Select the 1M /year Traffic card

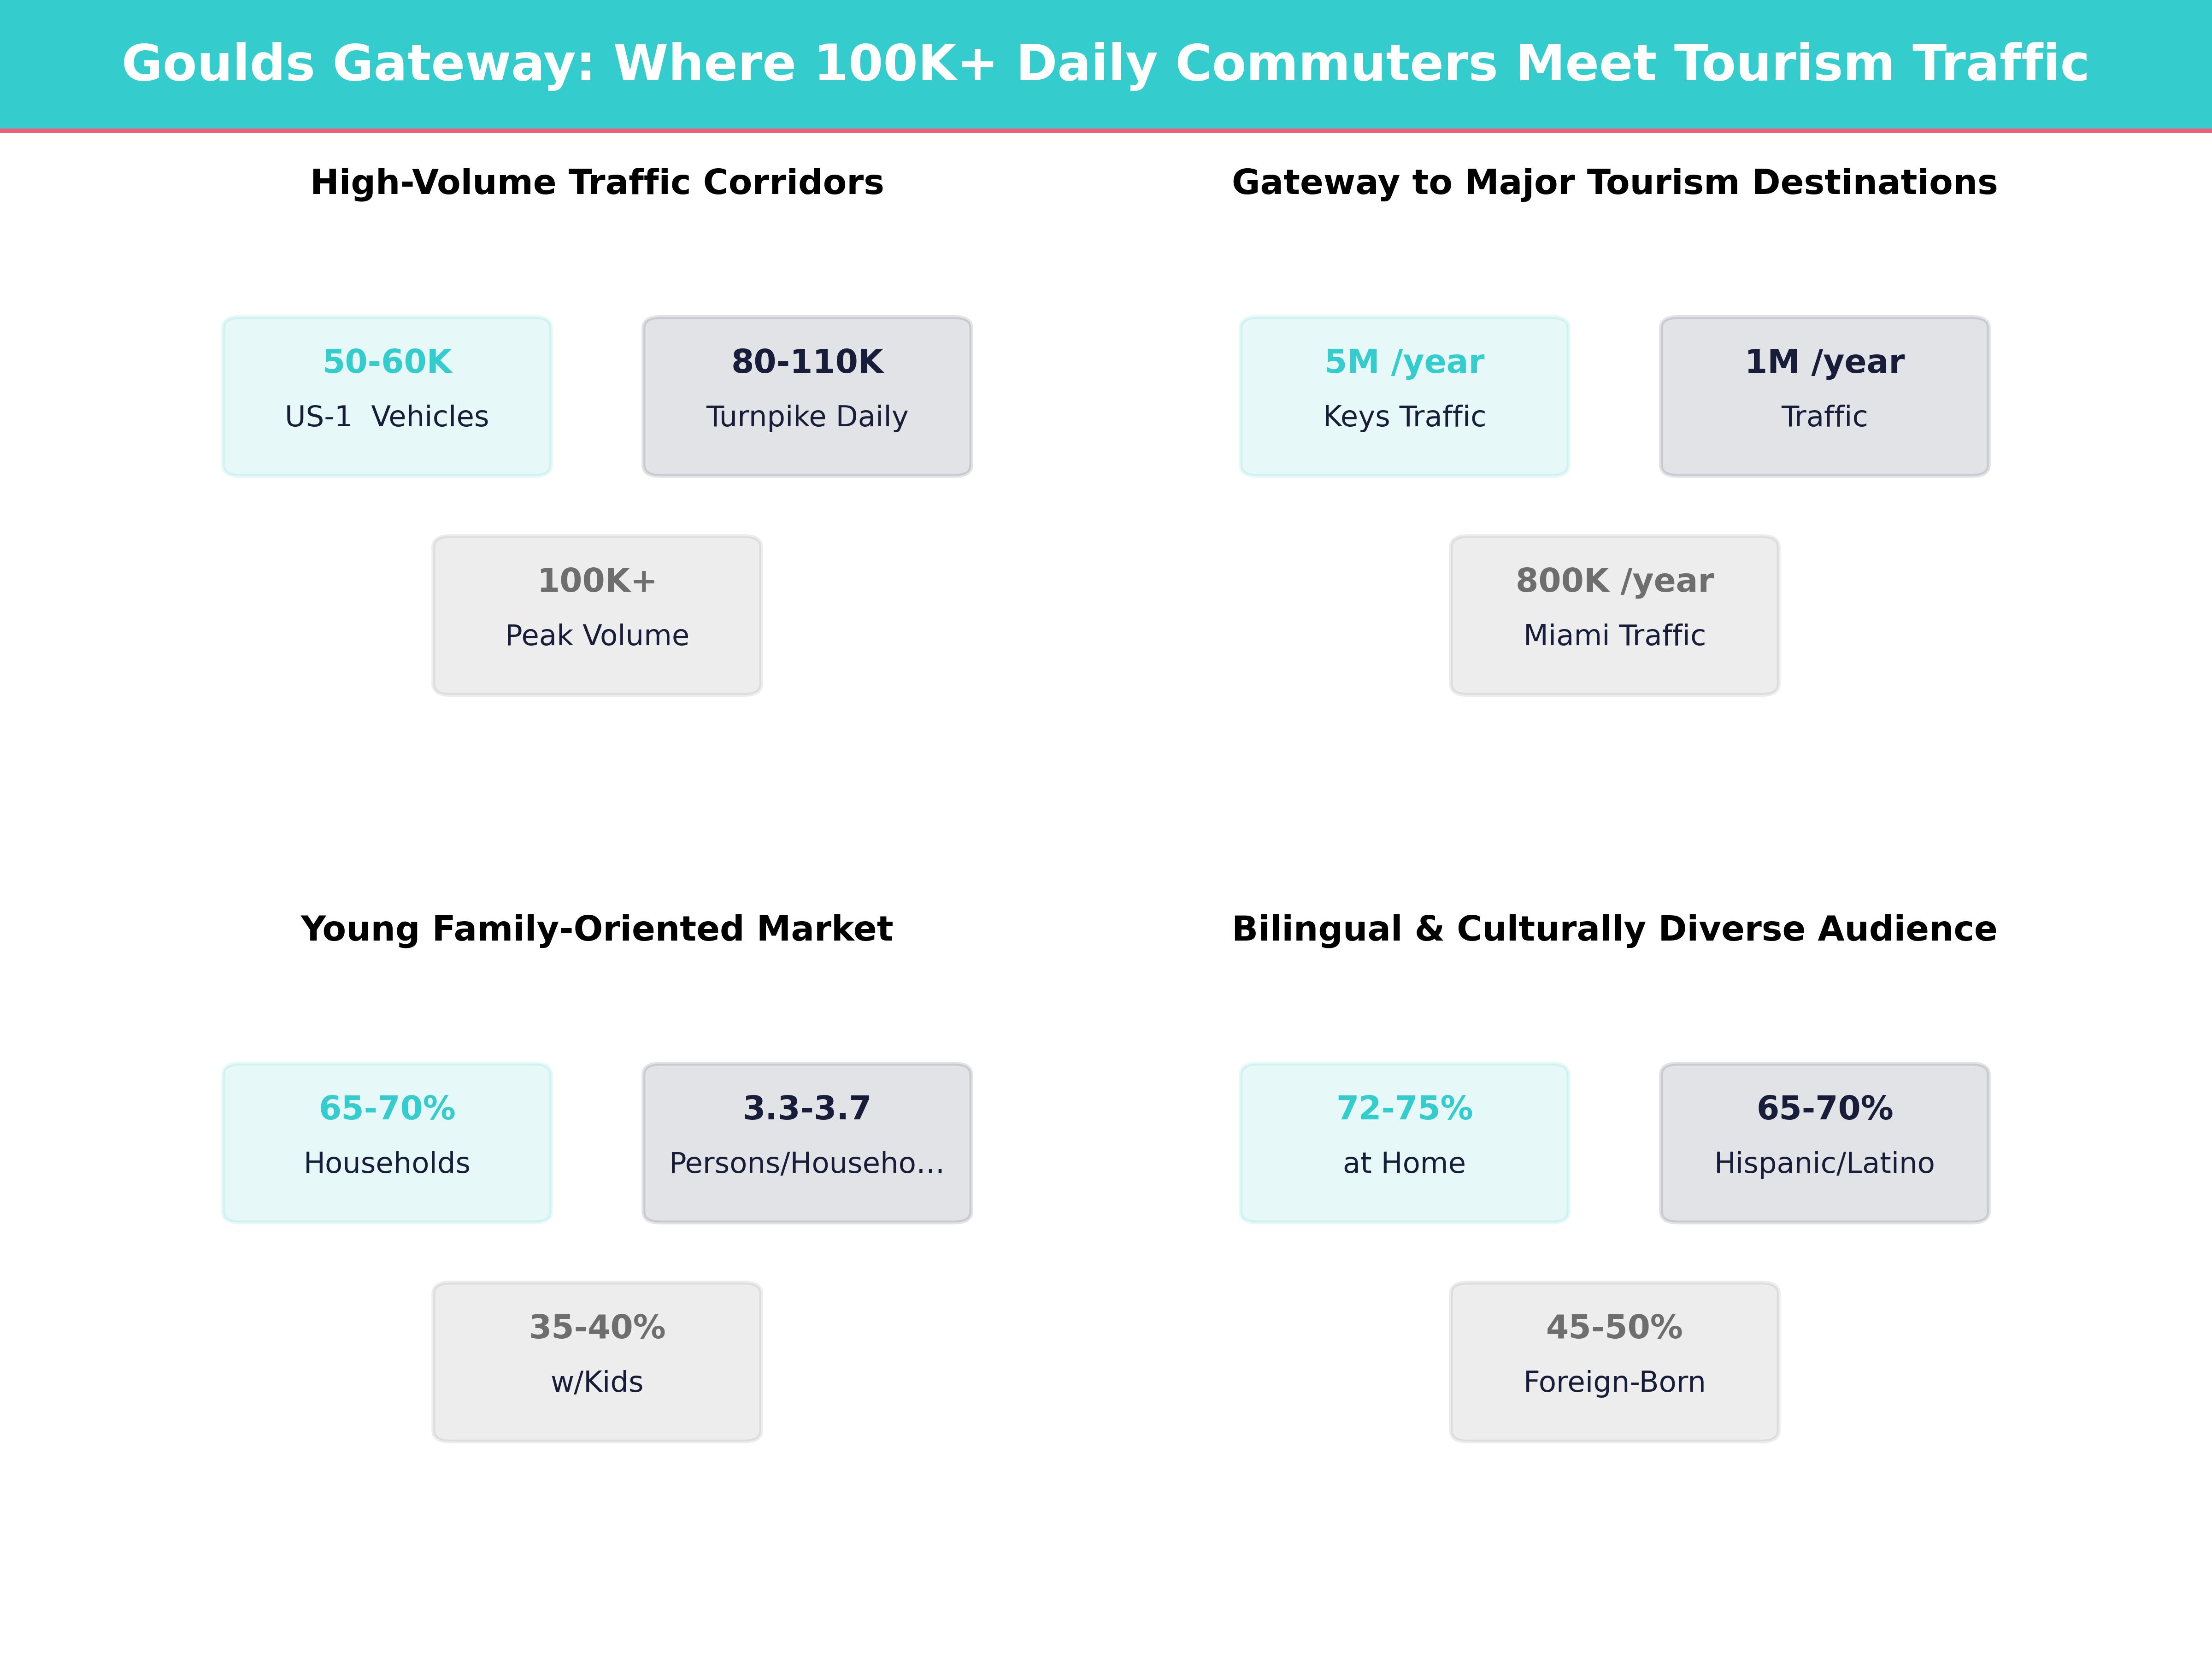pos(1824,396)
